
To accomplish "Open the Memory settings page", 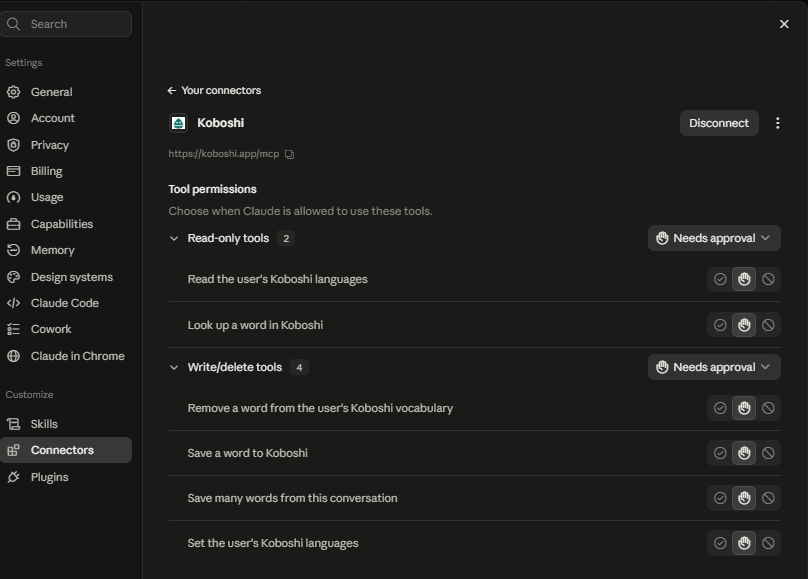I will [x=66, y=250].
